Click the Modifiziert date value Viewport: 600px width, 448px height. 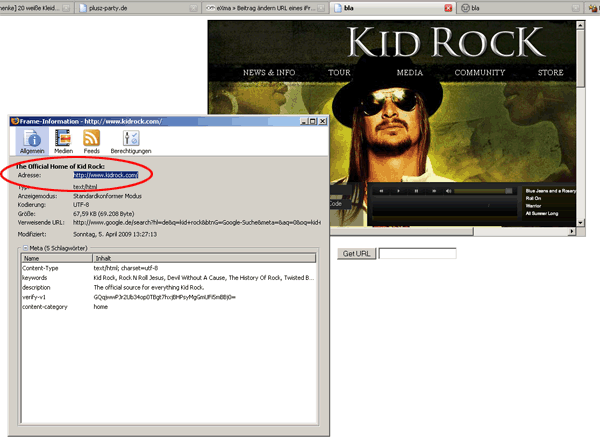point(115,234)
